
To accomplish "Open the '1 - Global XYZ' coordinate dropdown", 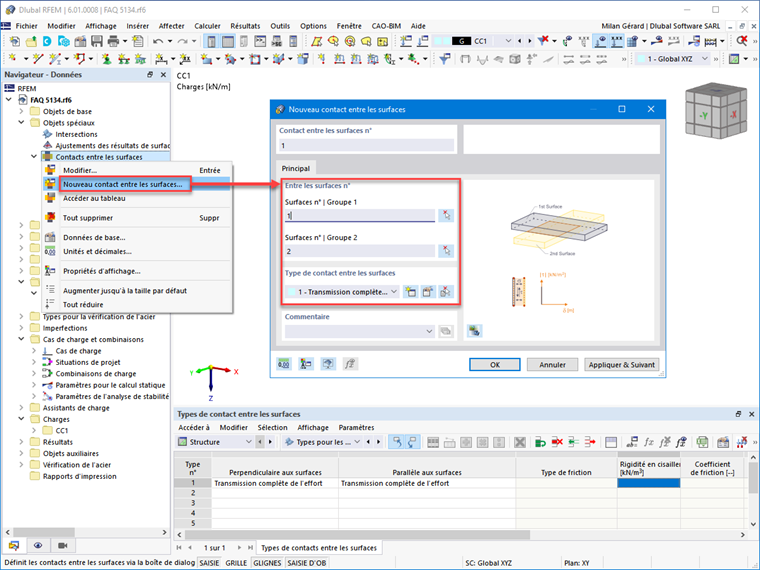I will click(x=705, y=59).
